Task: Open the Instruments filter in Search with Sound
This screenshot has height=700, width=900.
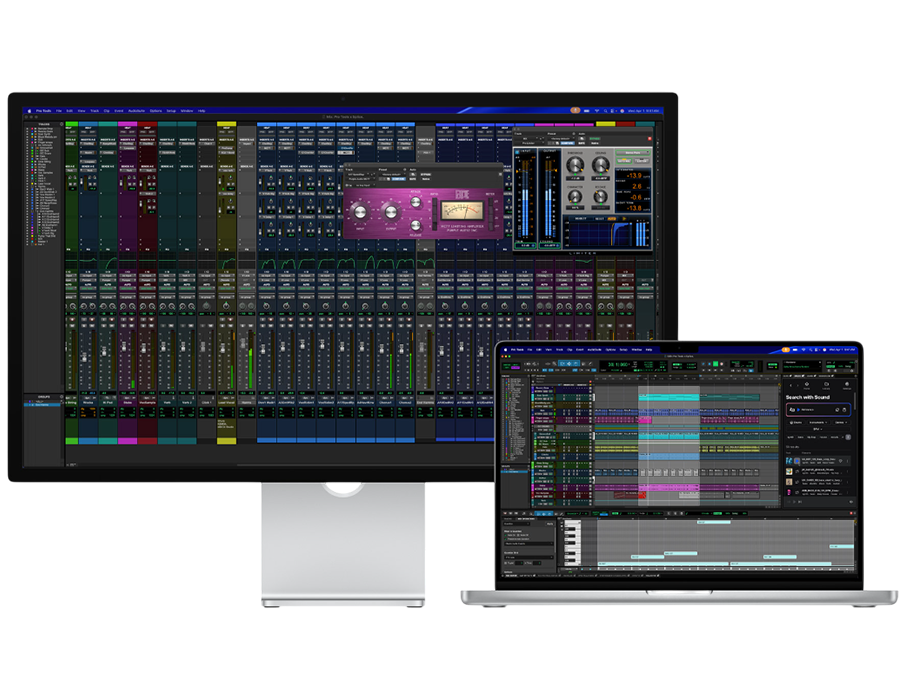Action: pyautogui.click(x=819, y=422)
